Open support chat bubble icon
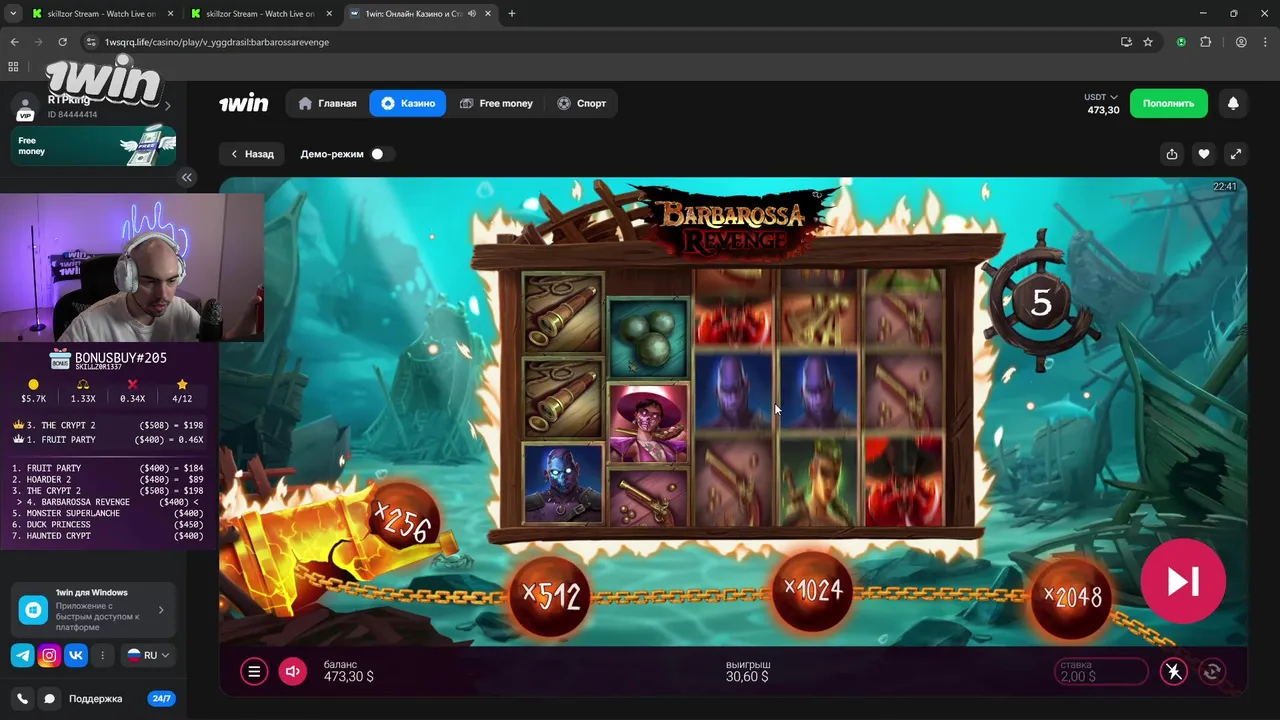1280x720 pixels. point(49,699)
